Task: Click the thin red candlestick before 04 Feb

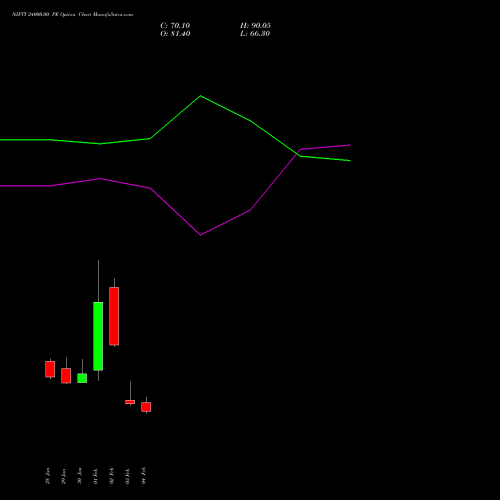Action: (x=130, y=402)
